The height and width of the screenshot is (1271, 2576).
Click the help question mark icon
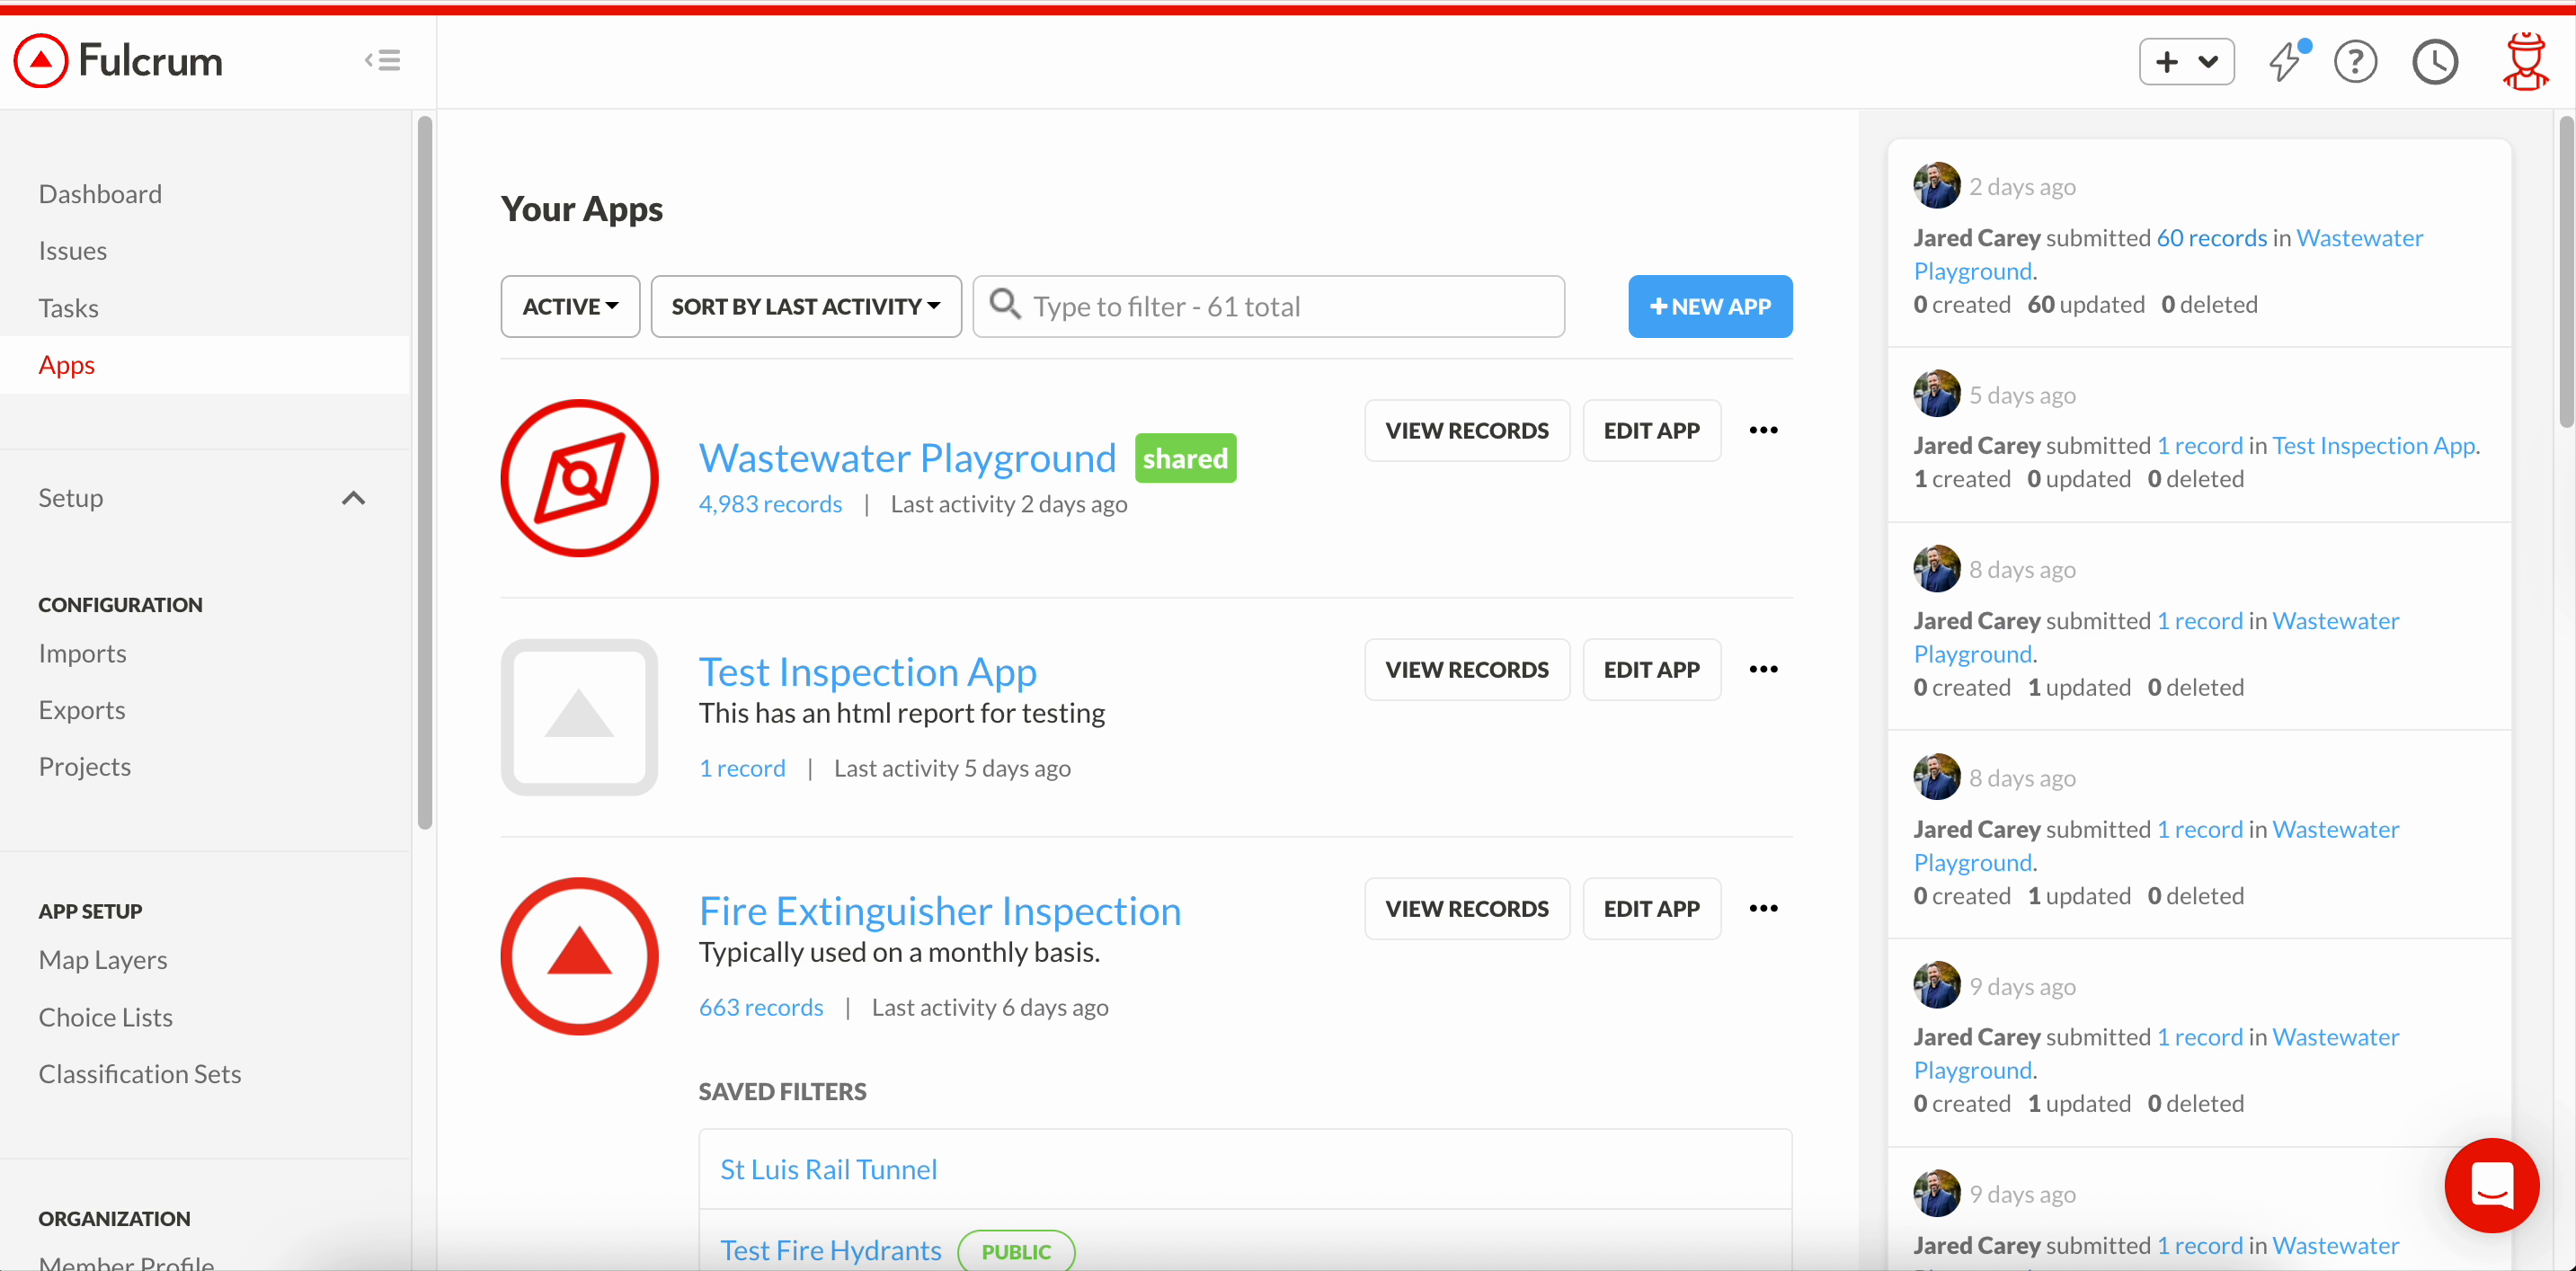2356,62
